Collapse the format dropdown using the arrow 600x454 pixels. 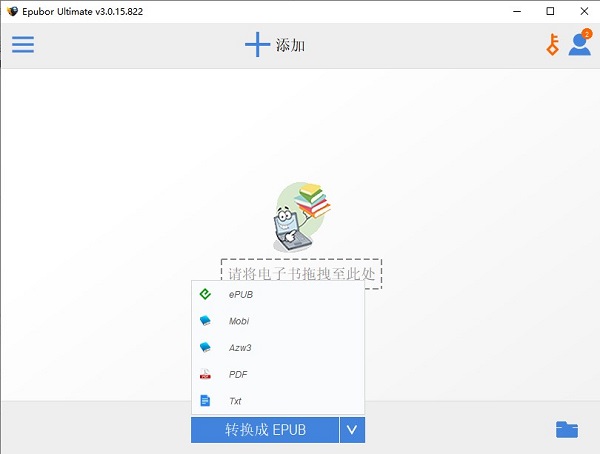point(352,430)
